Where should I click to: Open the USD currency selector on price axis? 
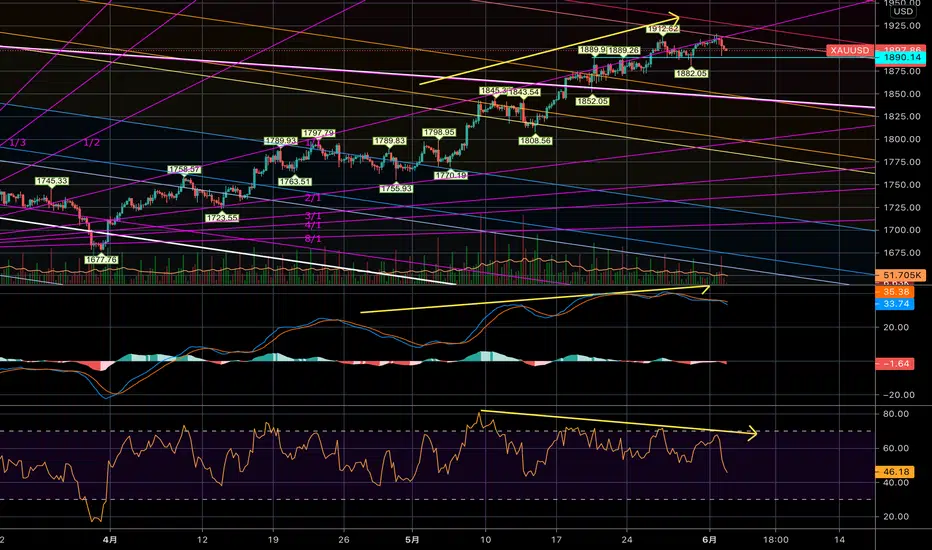click(x=903, y=11)
